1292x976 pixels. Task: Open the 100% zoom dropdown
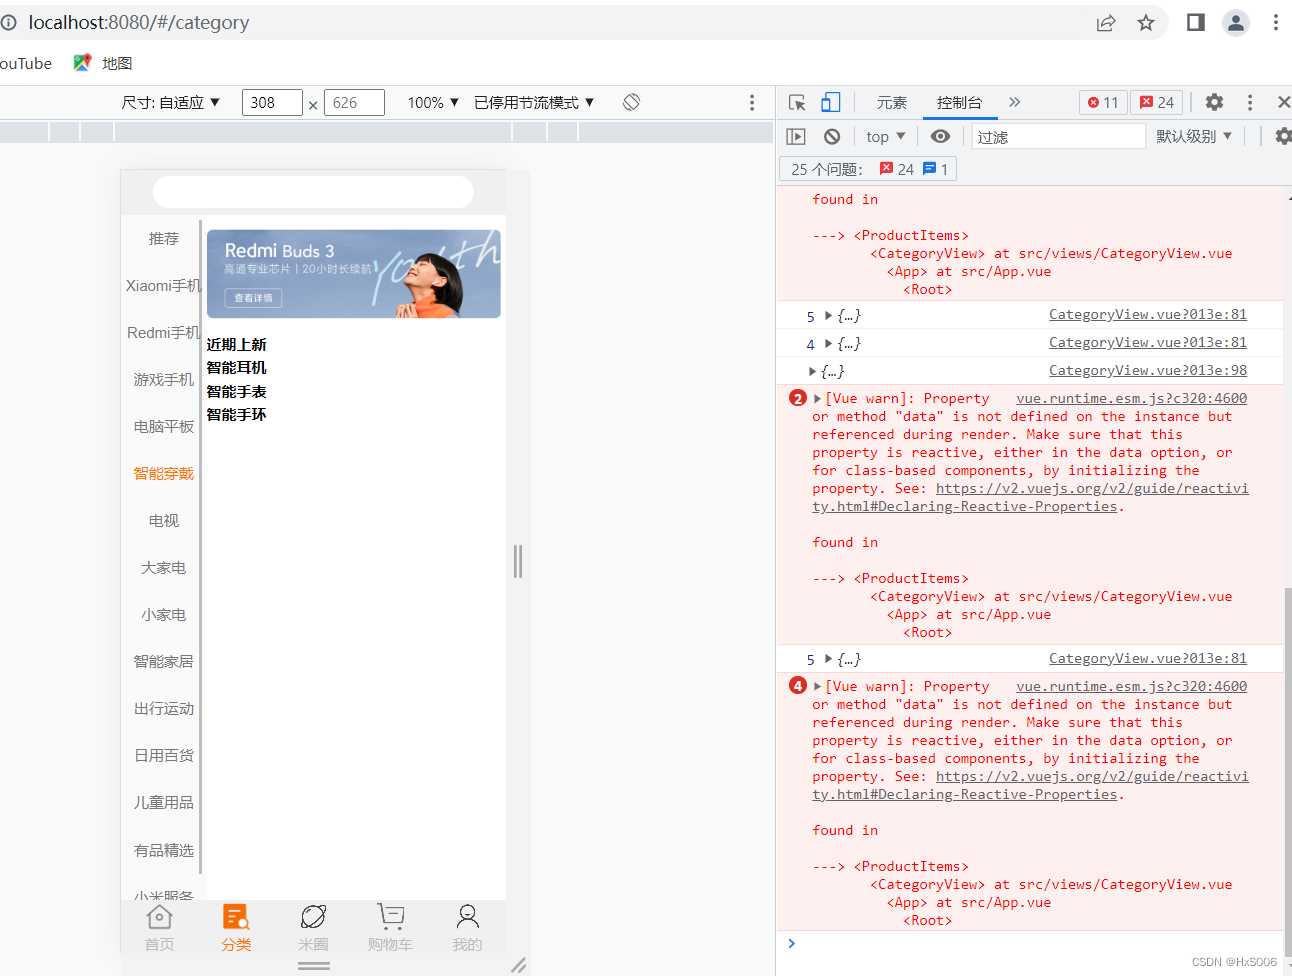[x=433, y=102]
